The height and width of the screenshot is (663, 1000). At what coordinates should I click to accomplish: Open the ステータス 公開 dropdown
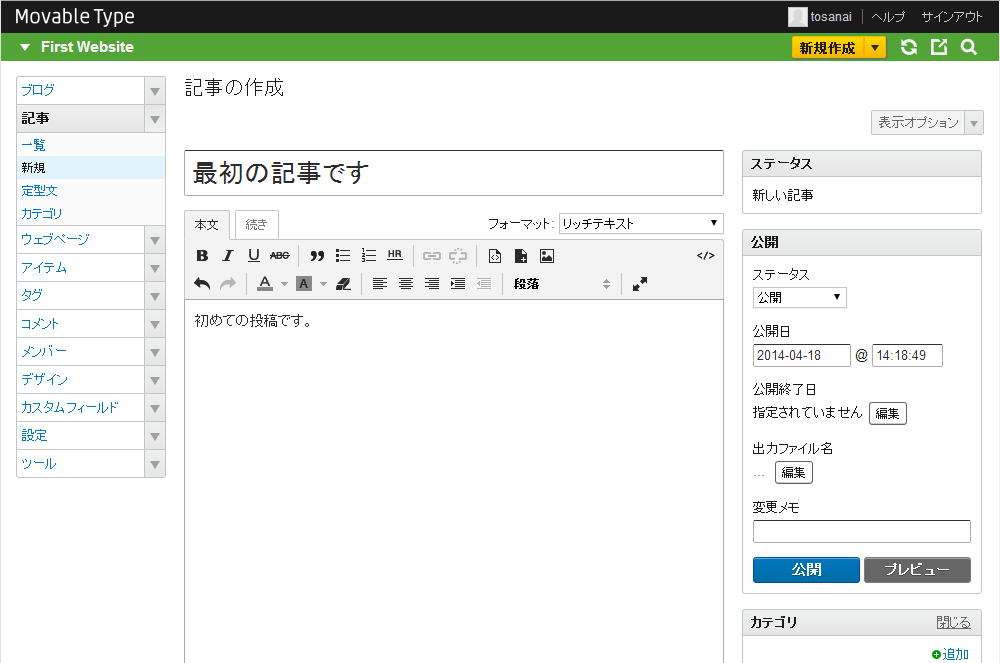click(799, 298)
